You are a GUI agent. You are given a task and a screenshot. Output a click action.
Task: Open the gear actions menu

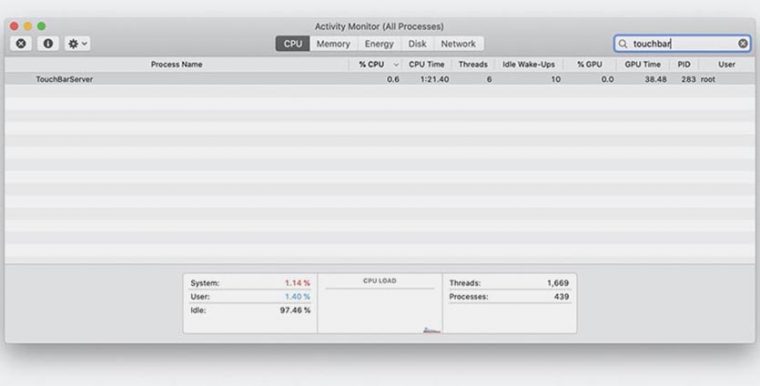78,44
